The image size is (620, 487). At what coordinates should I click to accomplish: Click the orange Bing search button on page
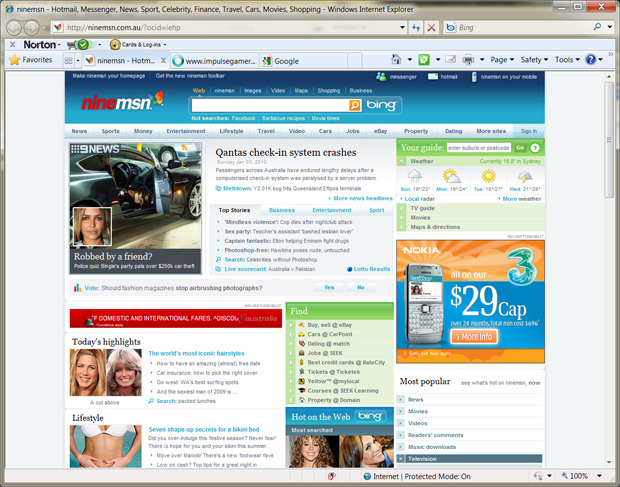tap(355, 105)
